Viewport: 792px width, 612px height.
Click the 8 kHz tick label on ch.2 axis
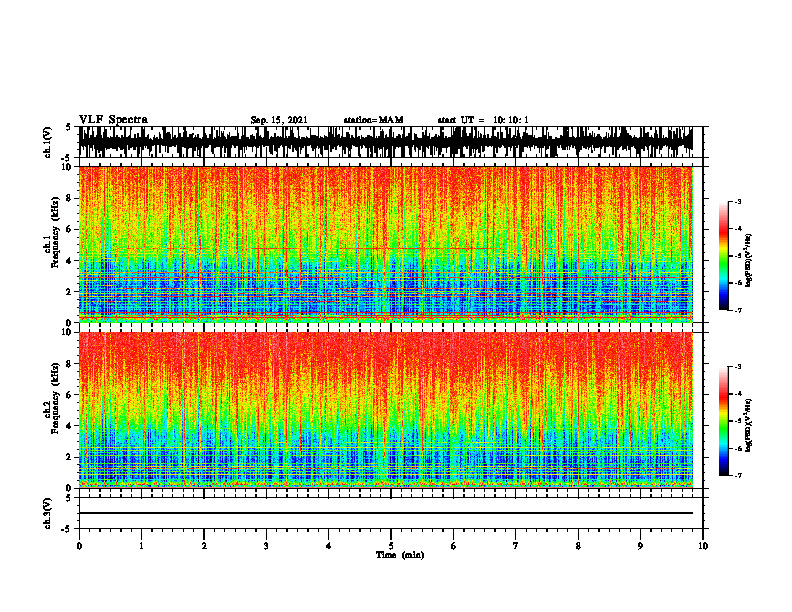pos(70,364)
